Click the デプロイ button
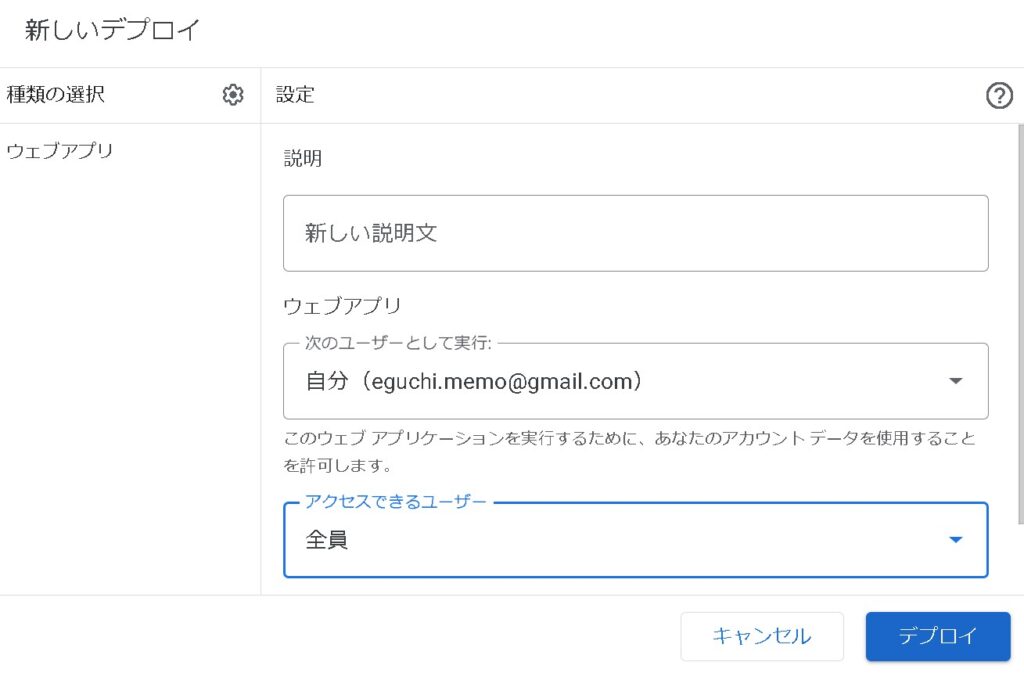 pos(937,636)
